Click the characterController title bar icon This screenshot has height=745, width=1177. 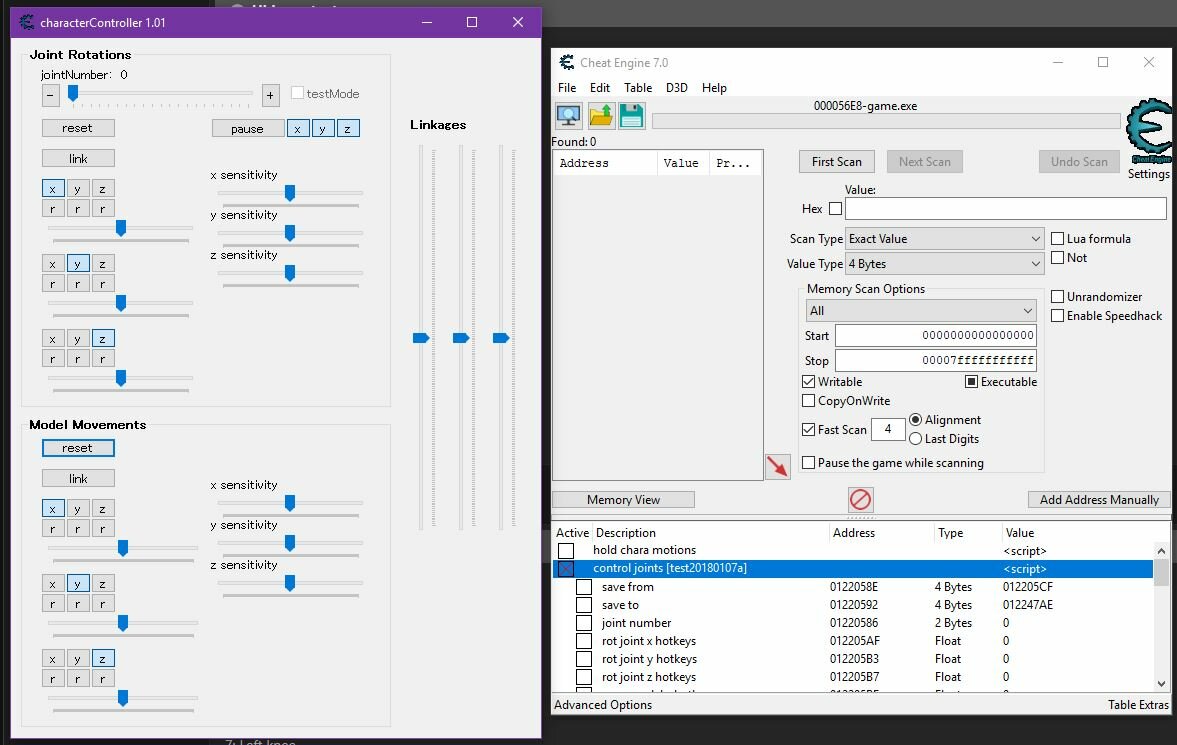tap(26, 23)
